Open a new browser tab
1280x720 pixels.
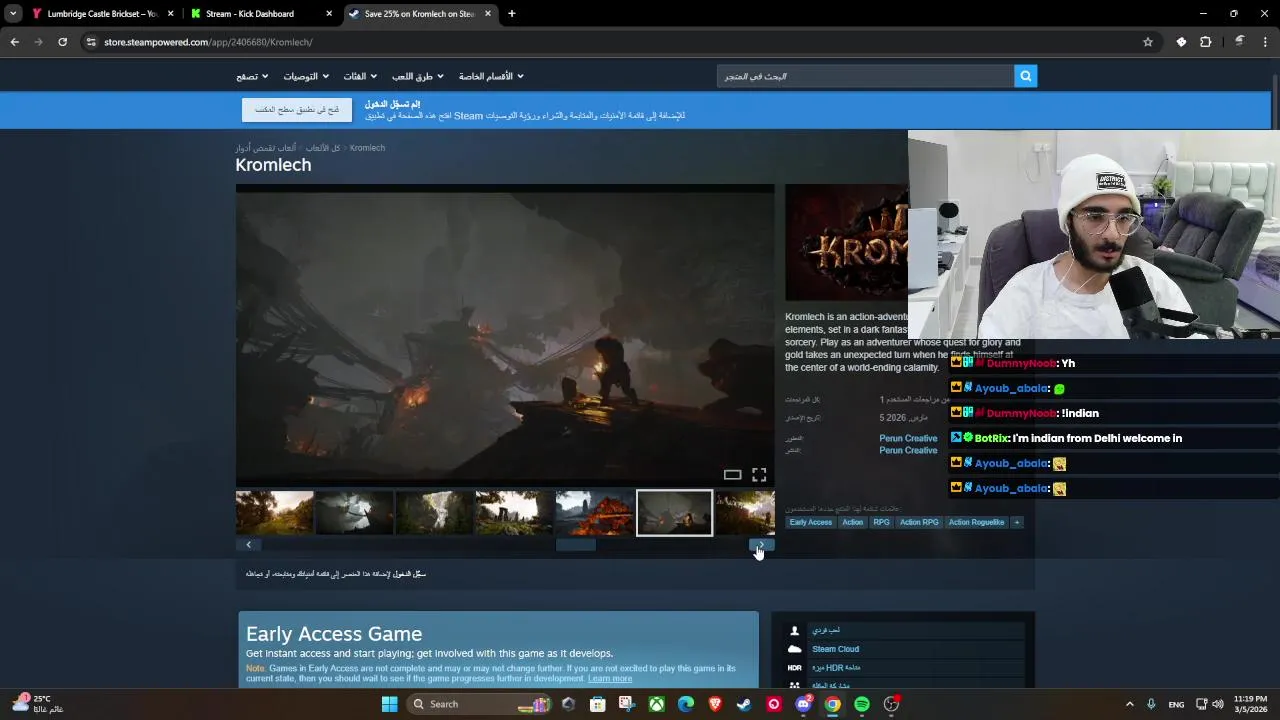click(511, 14)
